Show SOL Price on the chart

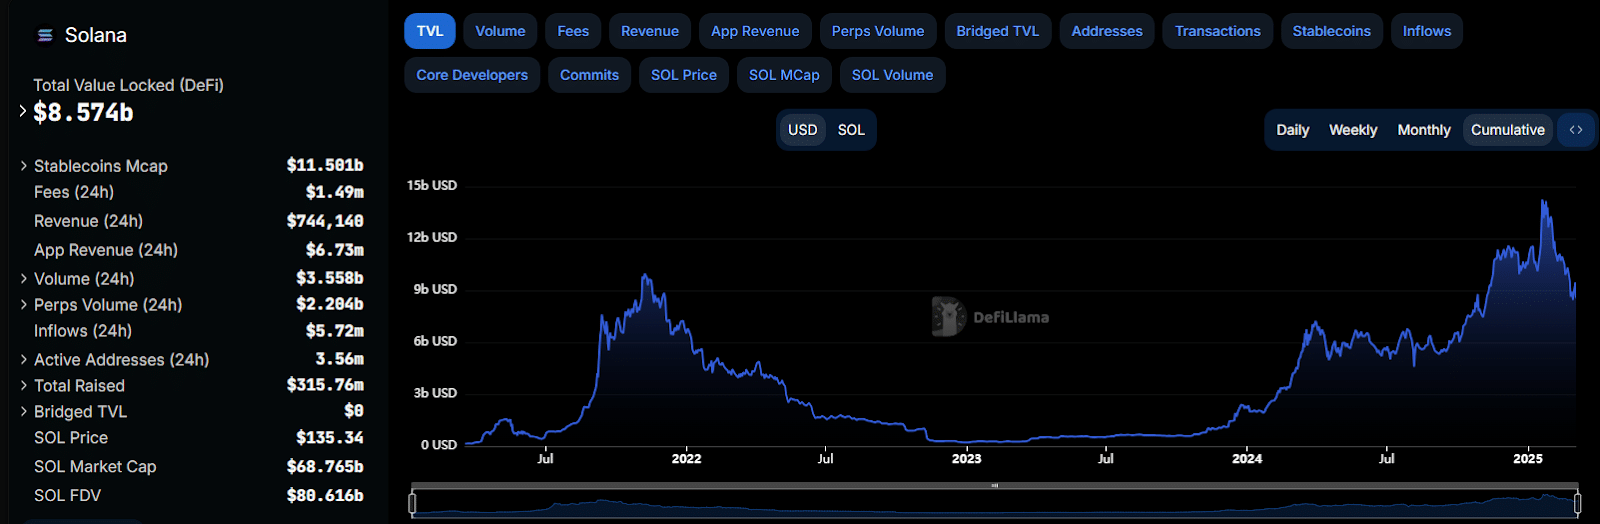[x=684, y=75]
